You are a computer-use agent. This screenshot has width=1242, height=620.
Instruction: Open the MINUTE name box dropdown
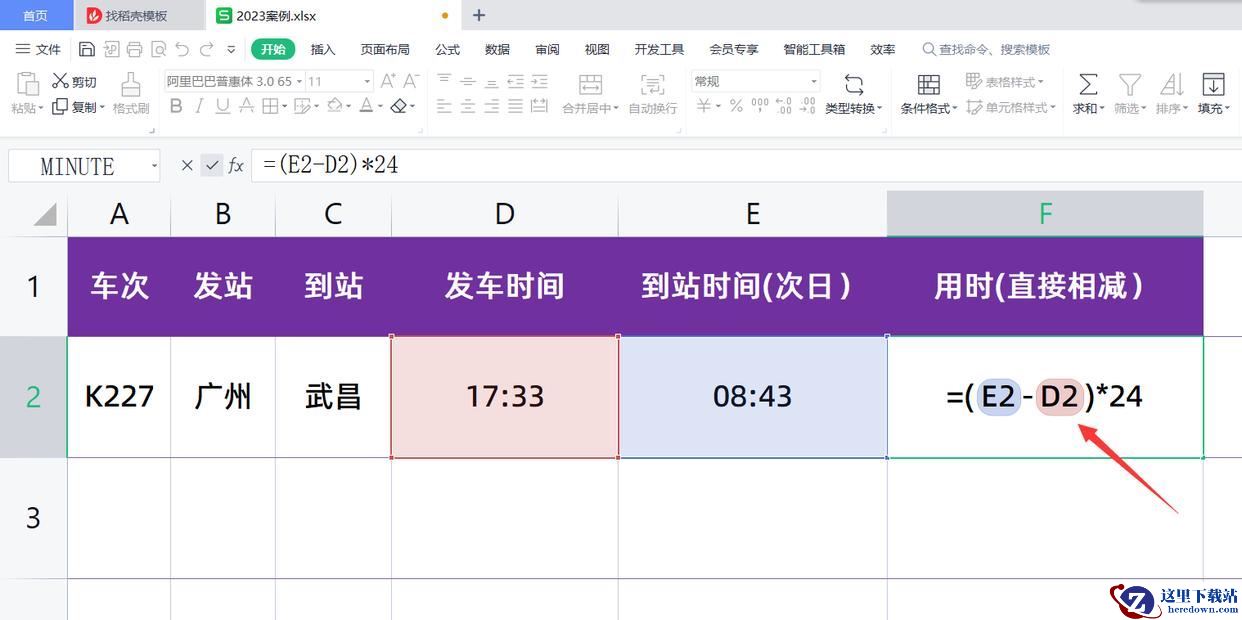tap(154, 166)
